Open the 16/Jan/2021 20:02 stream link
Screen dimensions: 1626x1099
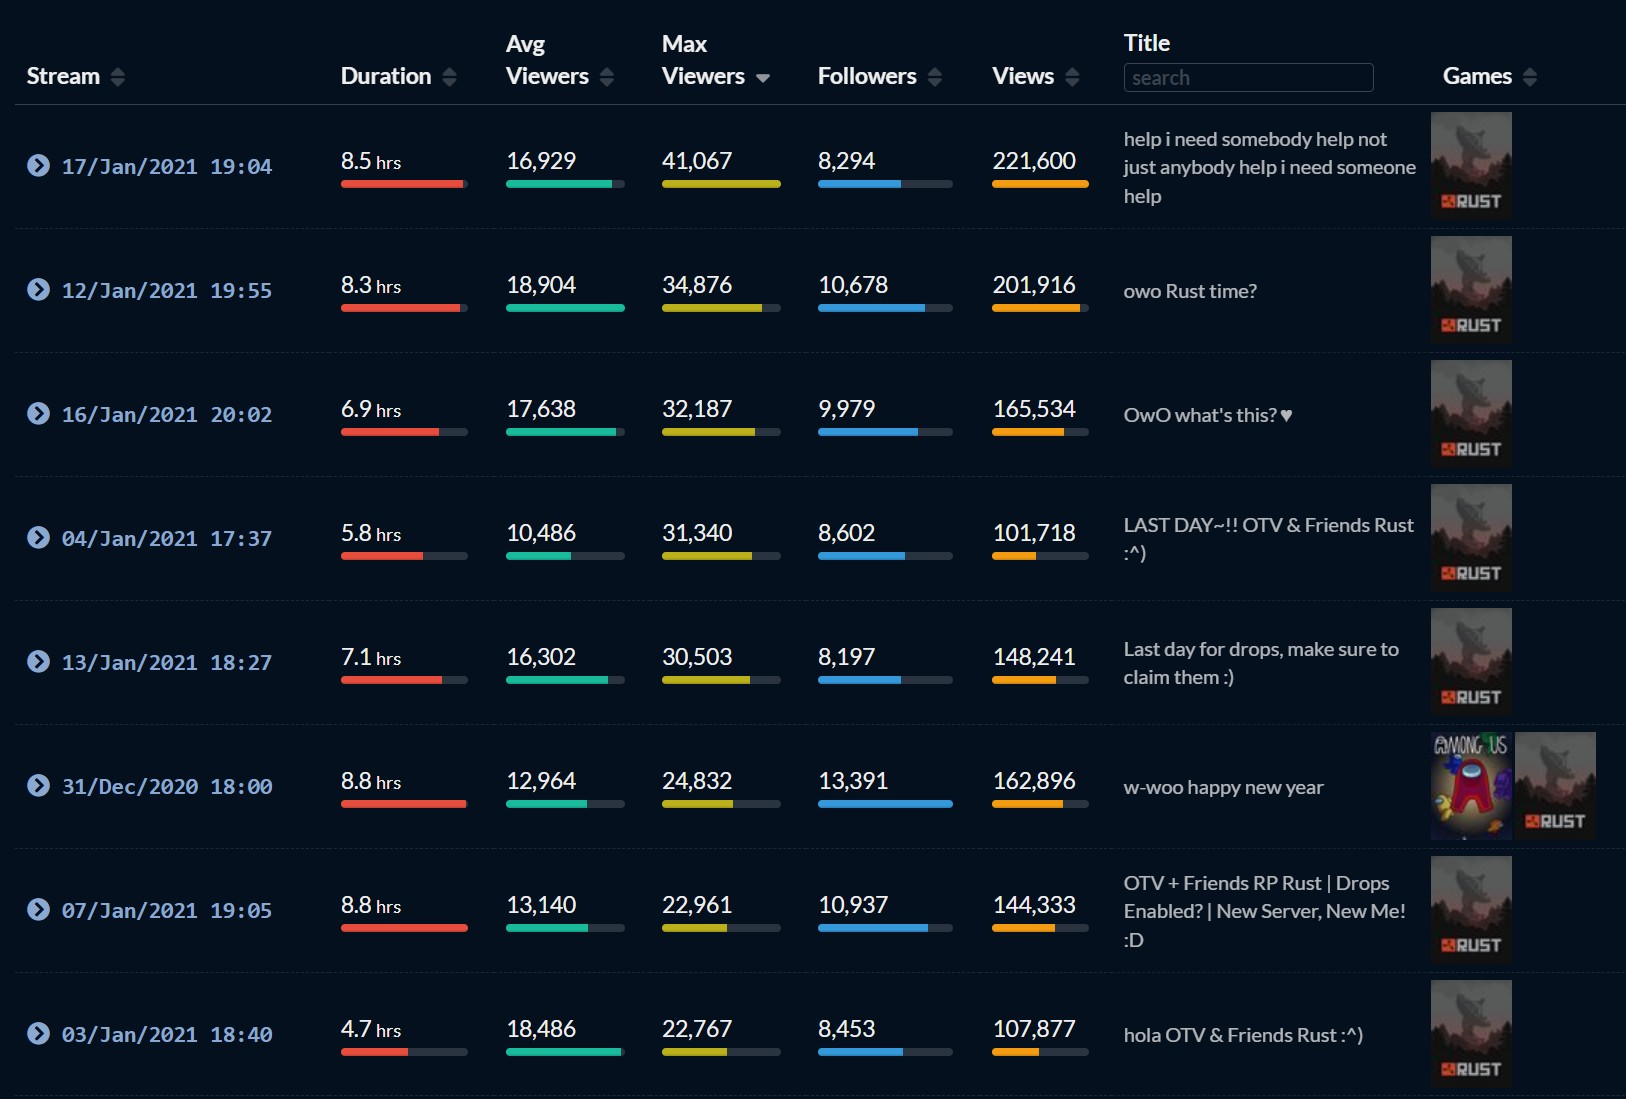(167, 415)
